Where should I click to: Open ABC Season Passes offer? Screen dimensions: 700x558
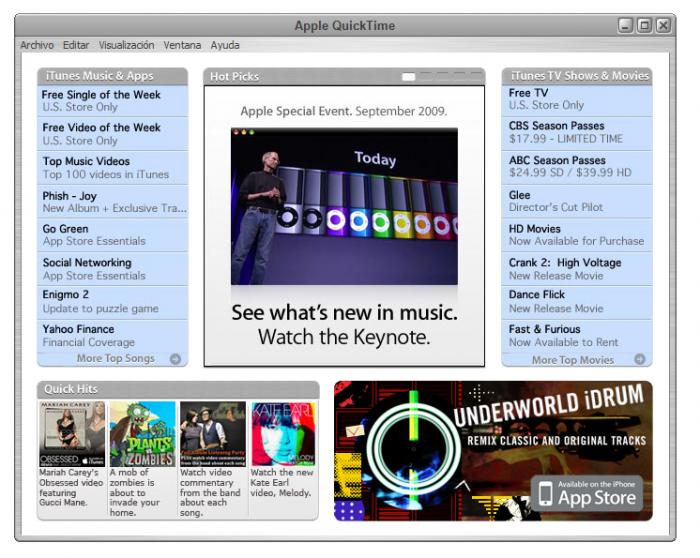[577, 167]
